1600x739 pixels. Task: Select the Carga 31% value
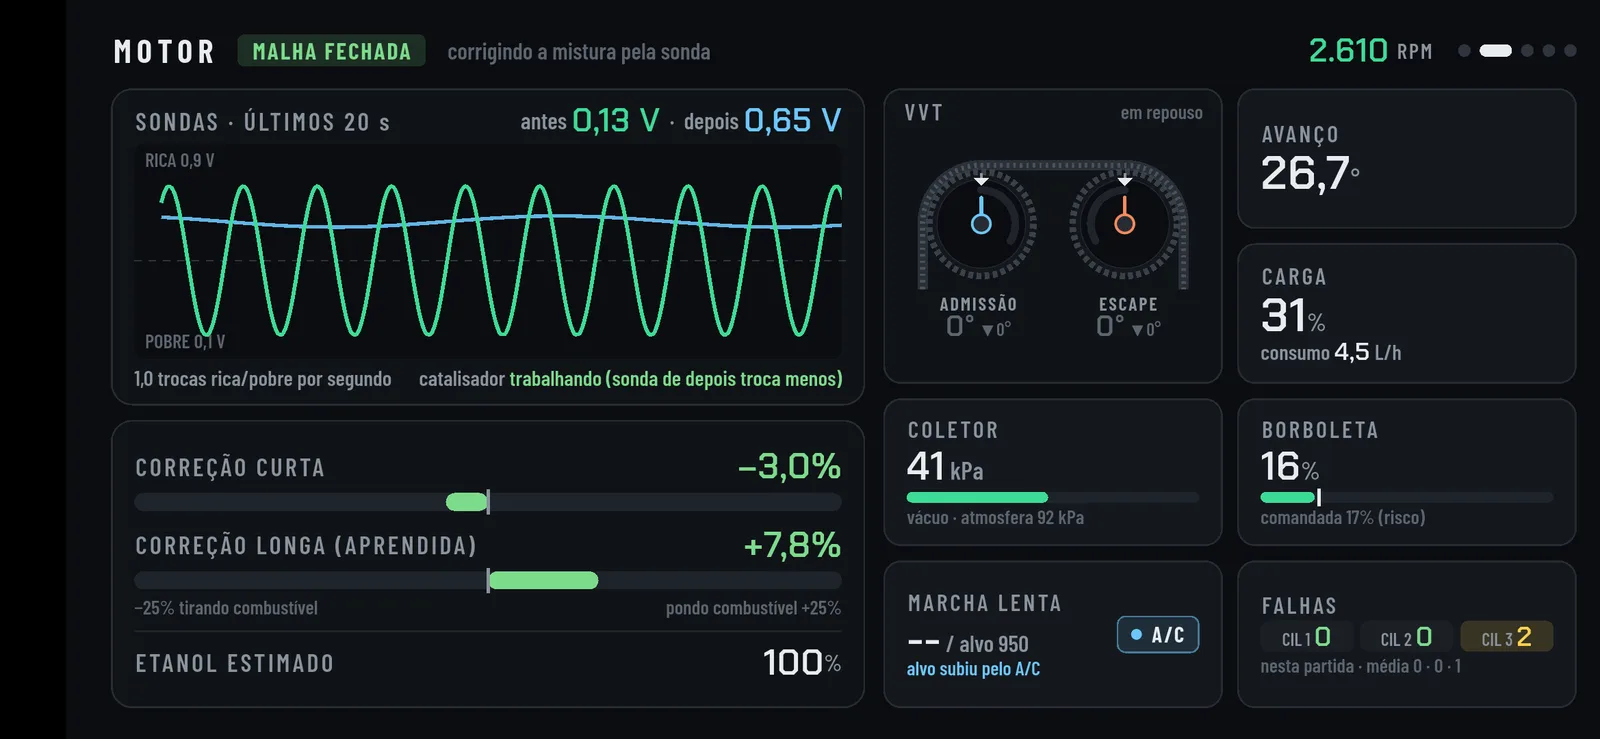[1293, 316]
